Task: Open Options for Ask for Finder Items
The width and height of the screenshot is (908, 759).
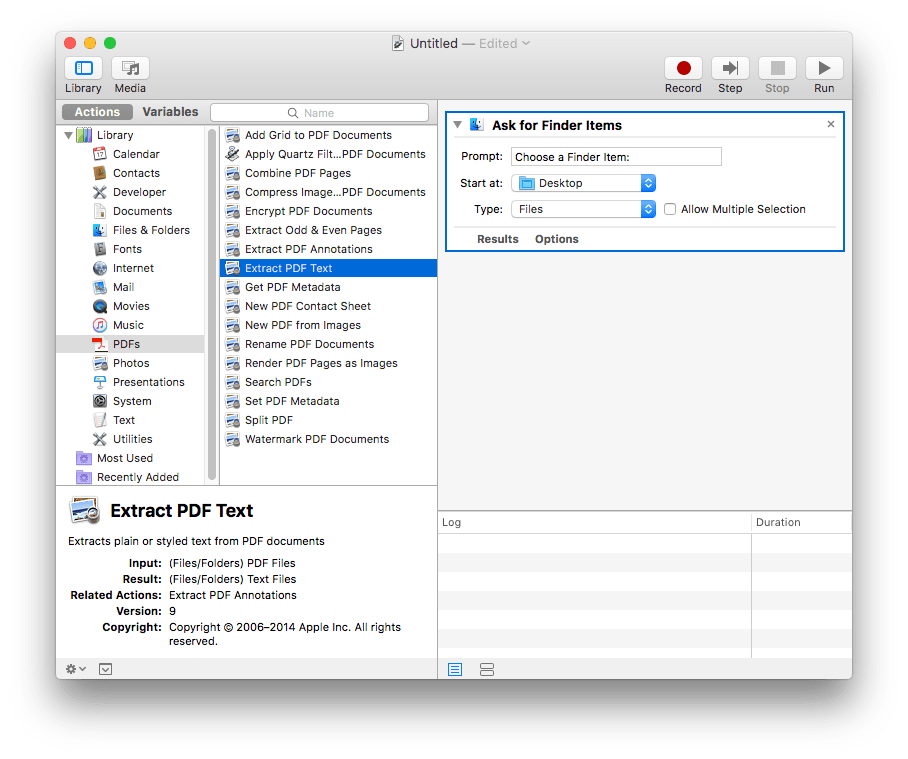Action: pos(556,239)
